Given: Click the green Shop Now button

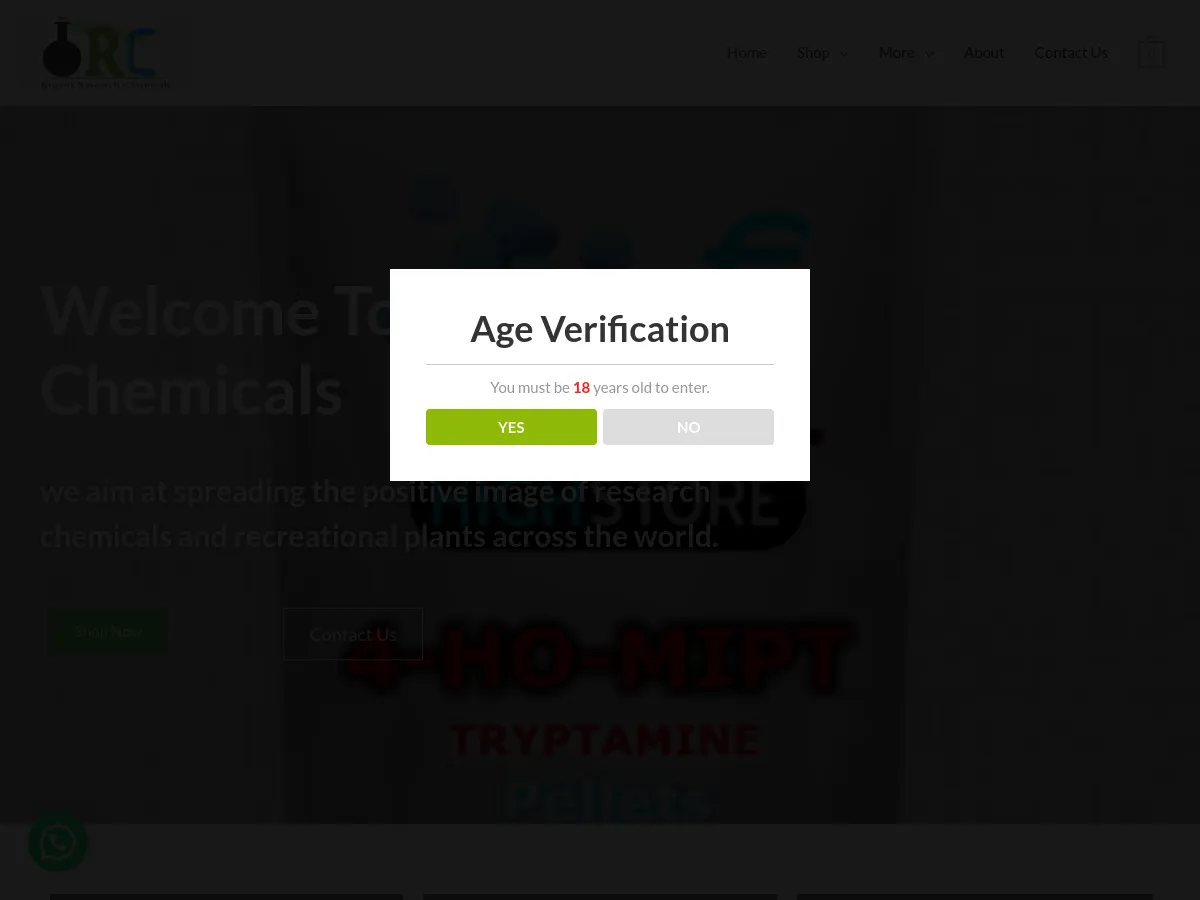Looking at the screenshot, I should pyautogui.click(x=108, y=632).
